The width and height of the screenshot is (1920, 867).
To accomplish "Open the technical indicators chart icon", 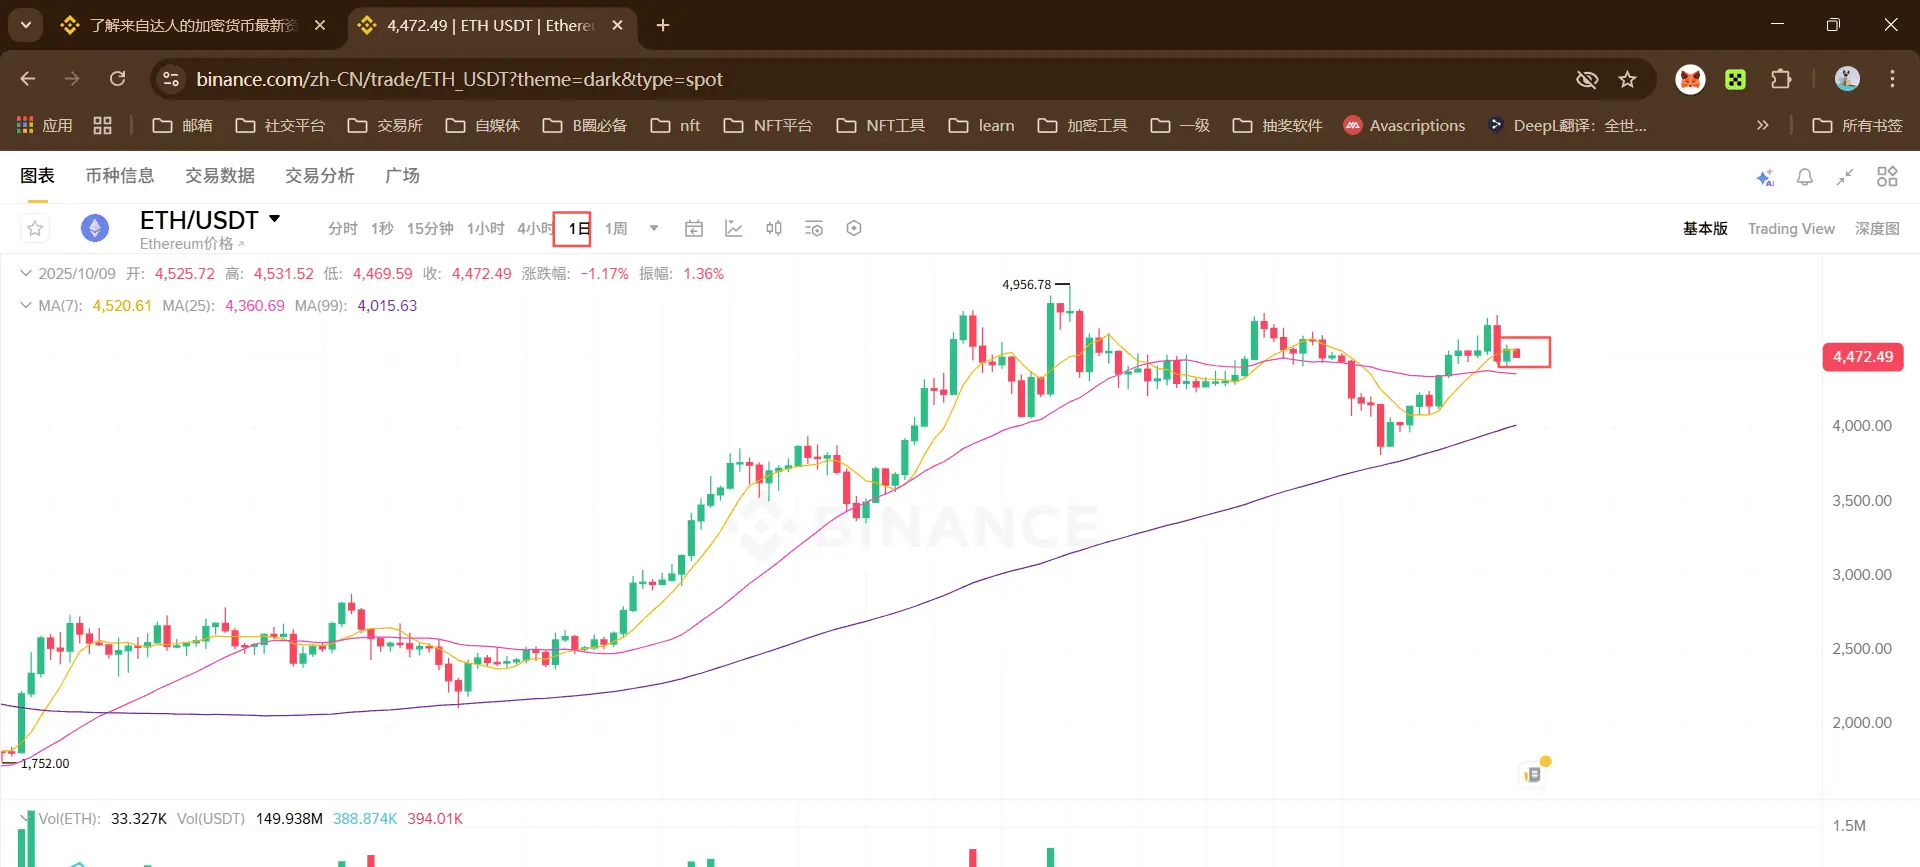I will pyautogui.click(x=734, y=229).
